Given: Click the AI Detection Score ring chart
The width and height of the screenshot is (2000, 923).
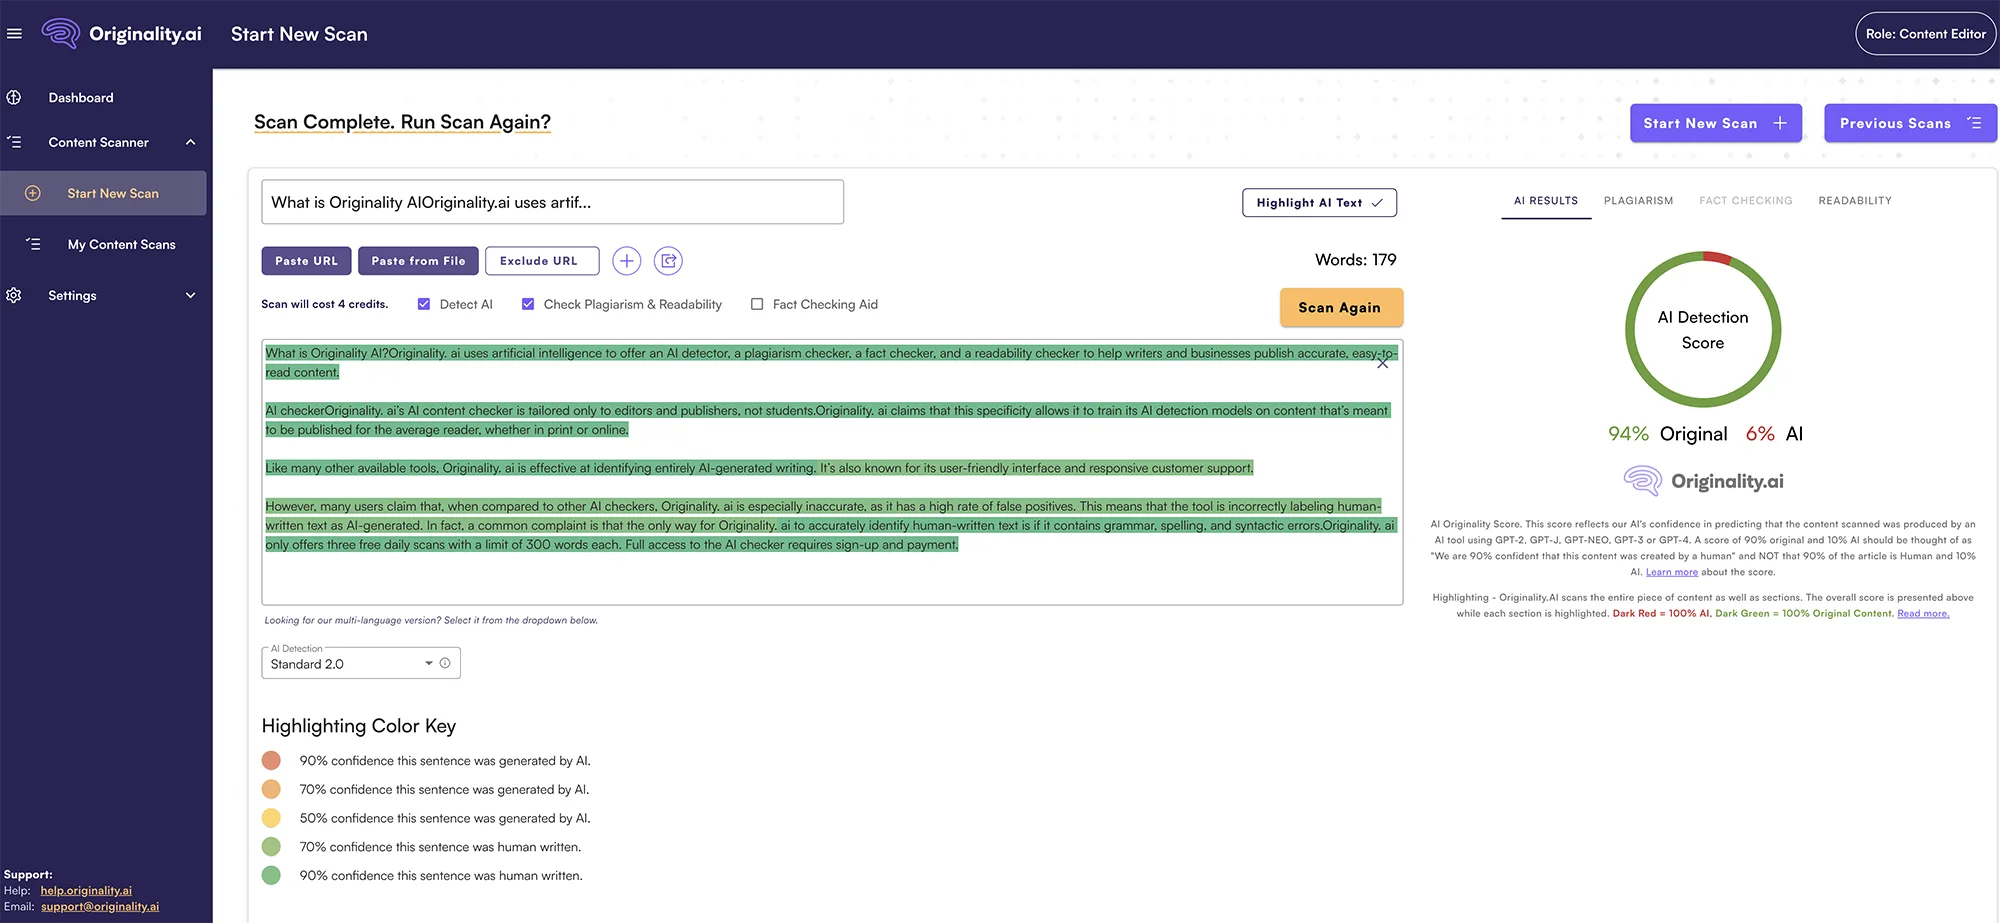Looking at the screenshot, I should [x=1703, y=329].
